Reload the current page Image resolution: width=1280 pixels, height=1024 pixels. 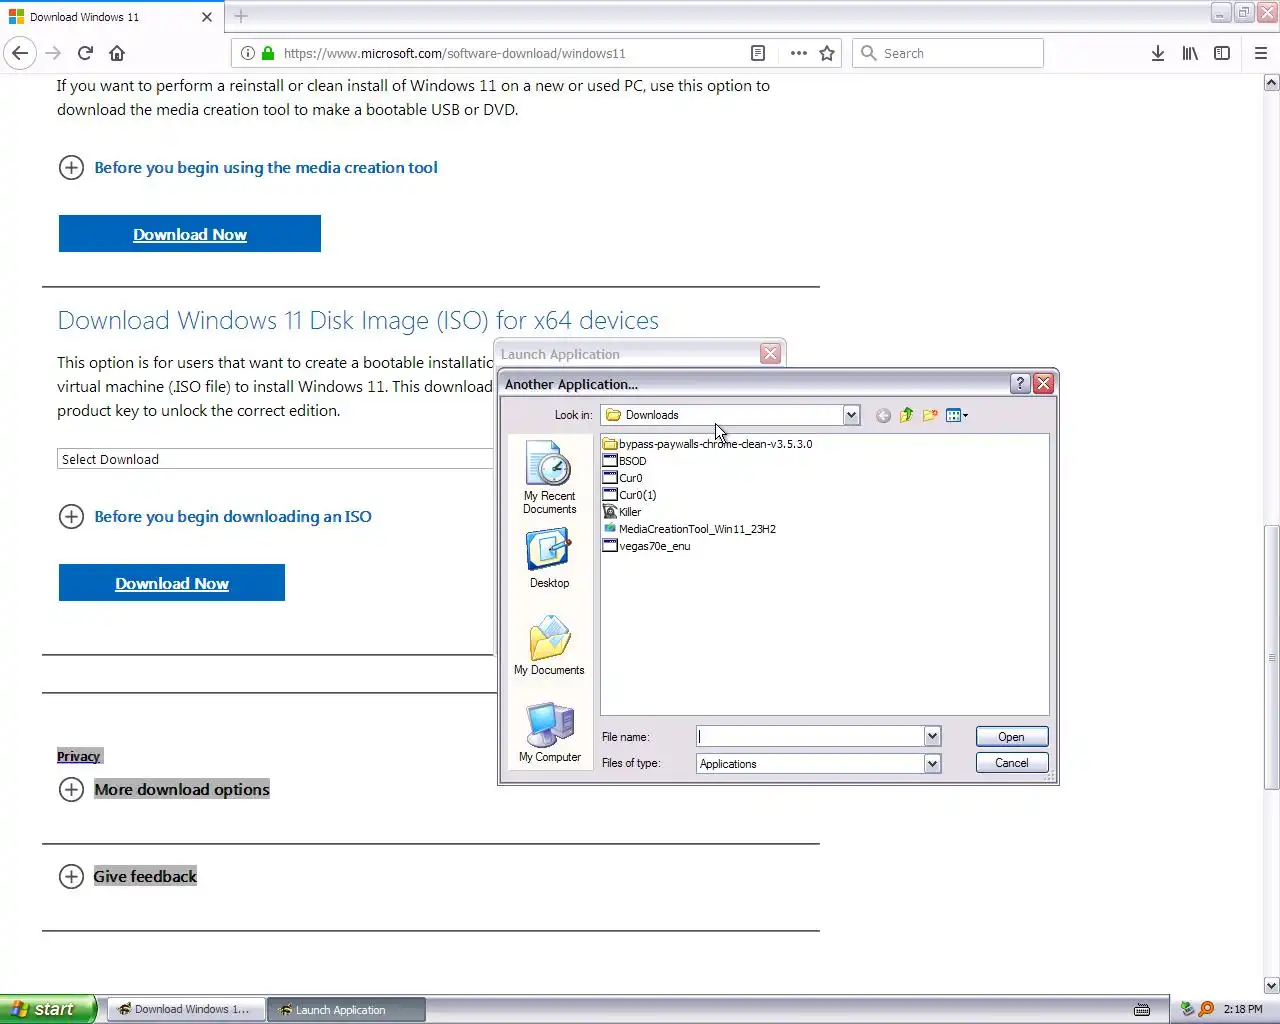(x=85, y=53)
